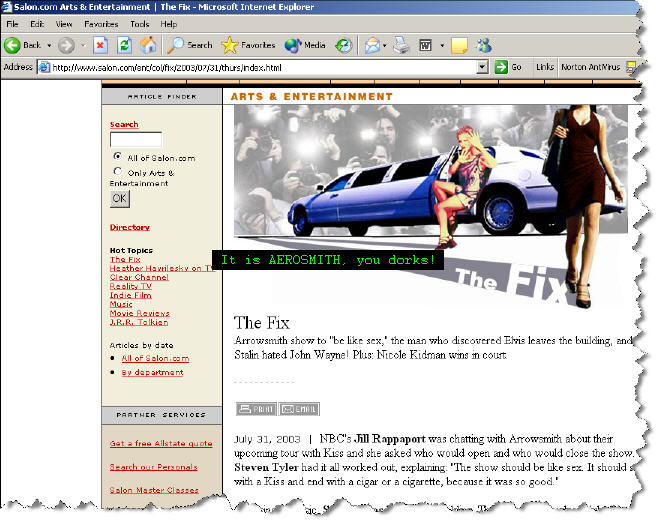Print the page with printer icon
Screen dimensions: 656x520
coord(401,45)
